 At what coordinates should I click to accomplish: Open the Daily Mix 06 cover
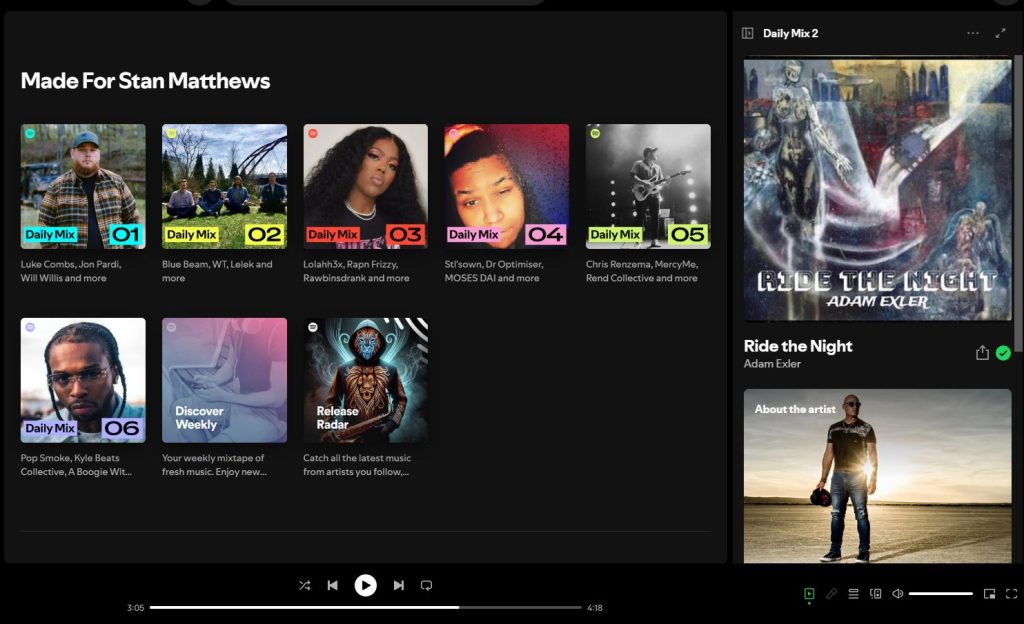[83, 380]
